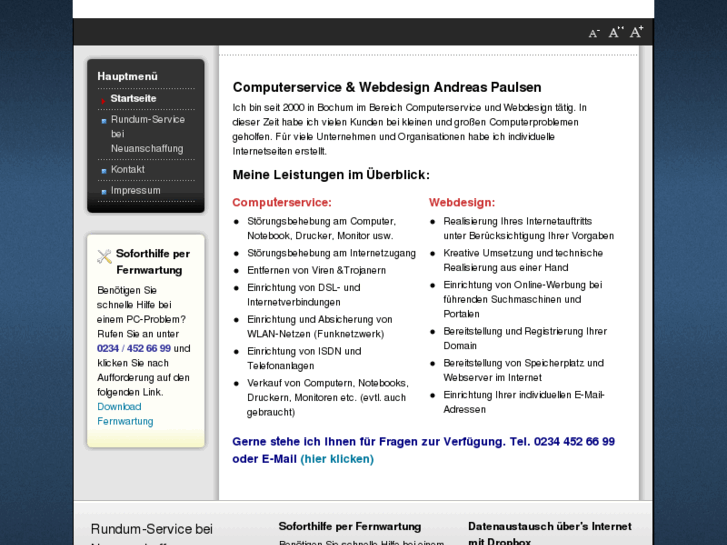Click the Meine Leistungen im Überblick heading
Image resolution: width=727 pixels, height=545 pixels.
tap(331, 174)
